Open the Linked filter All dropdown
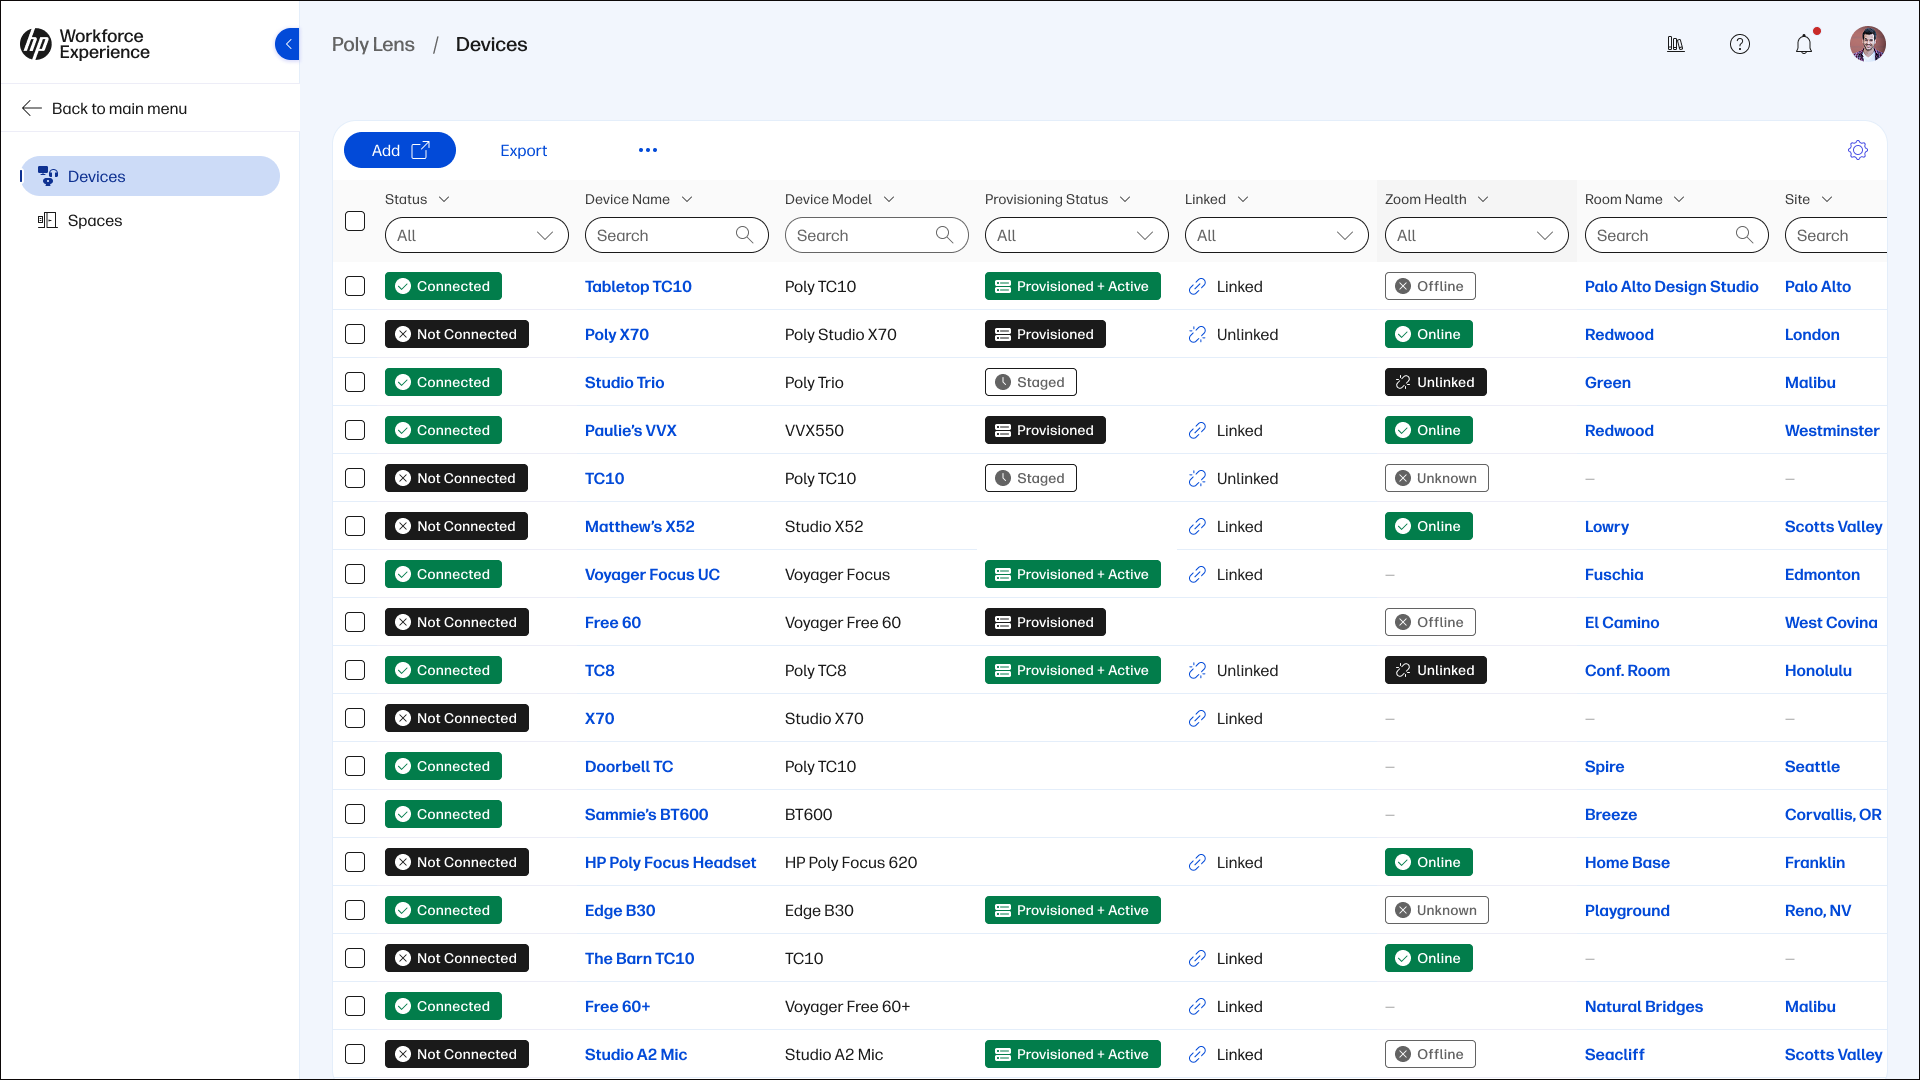 (x=1276, y=235)
